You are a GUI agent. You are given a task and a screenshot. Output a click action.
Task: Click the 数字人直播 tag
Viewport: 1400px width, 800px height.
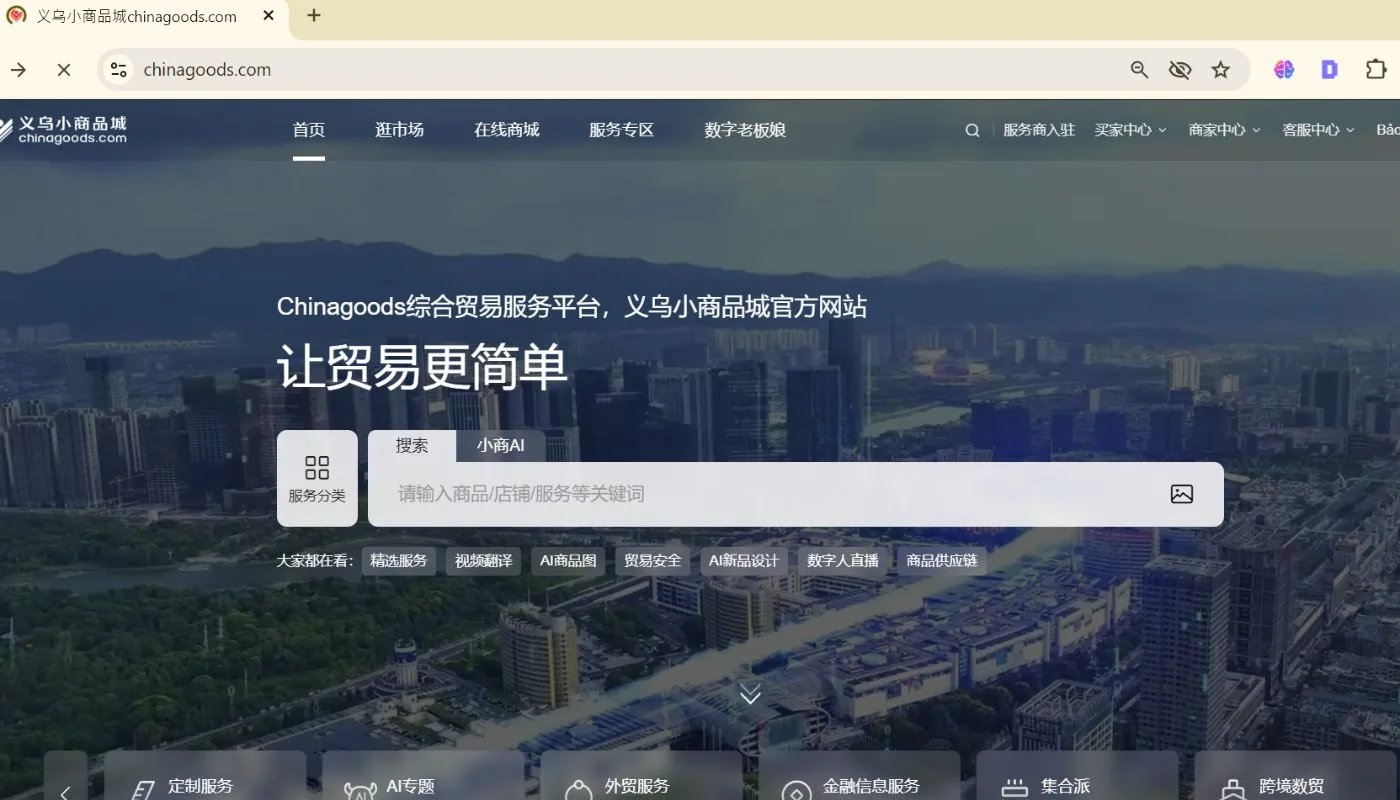coord(843,561)
